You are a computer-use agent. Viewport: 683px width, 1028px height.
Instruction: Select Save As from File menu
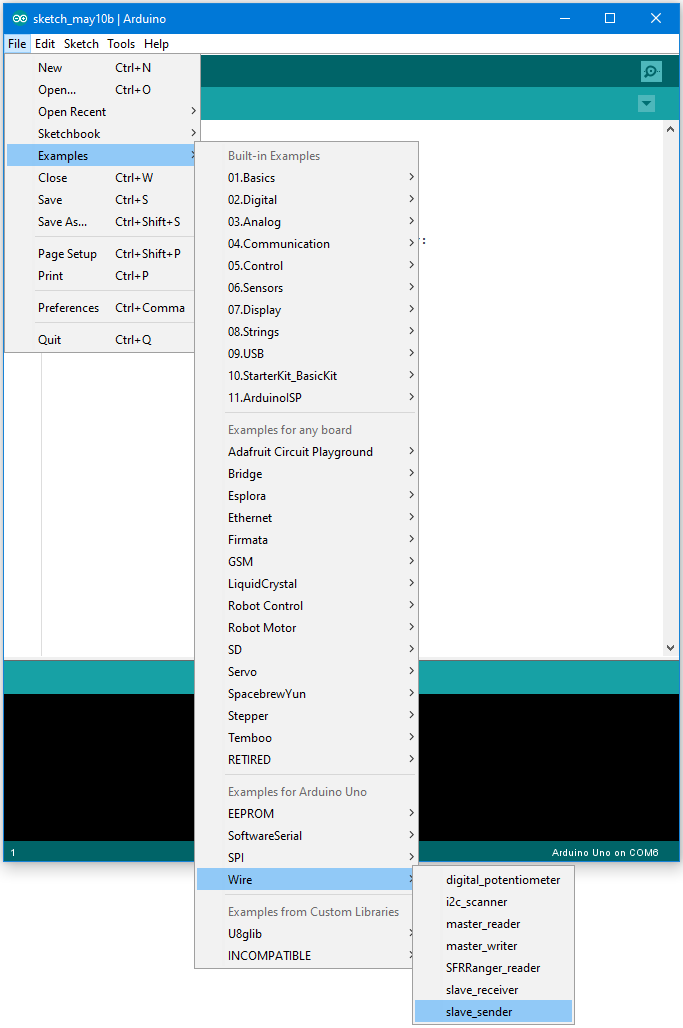62,222
